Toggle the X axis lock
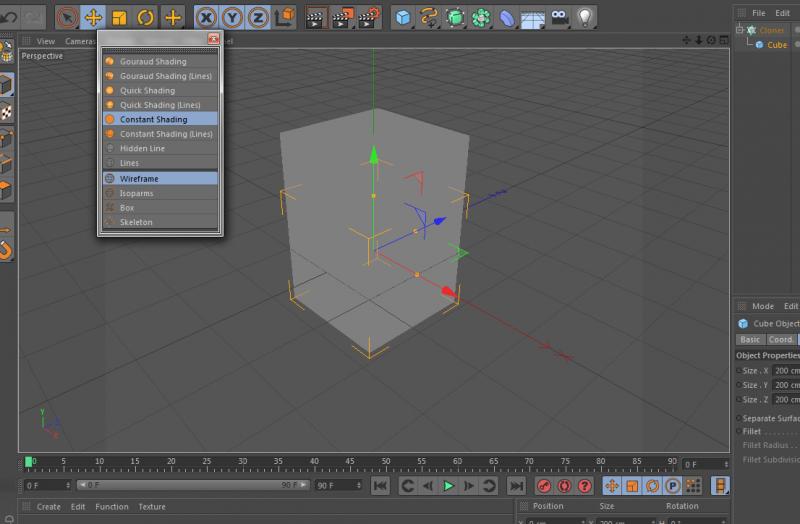 [x=207, y=17]
